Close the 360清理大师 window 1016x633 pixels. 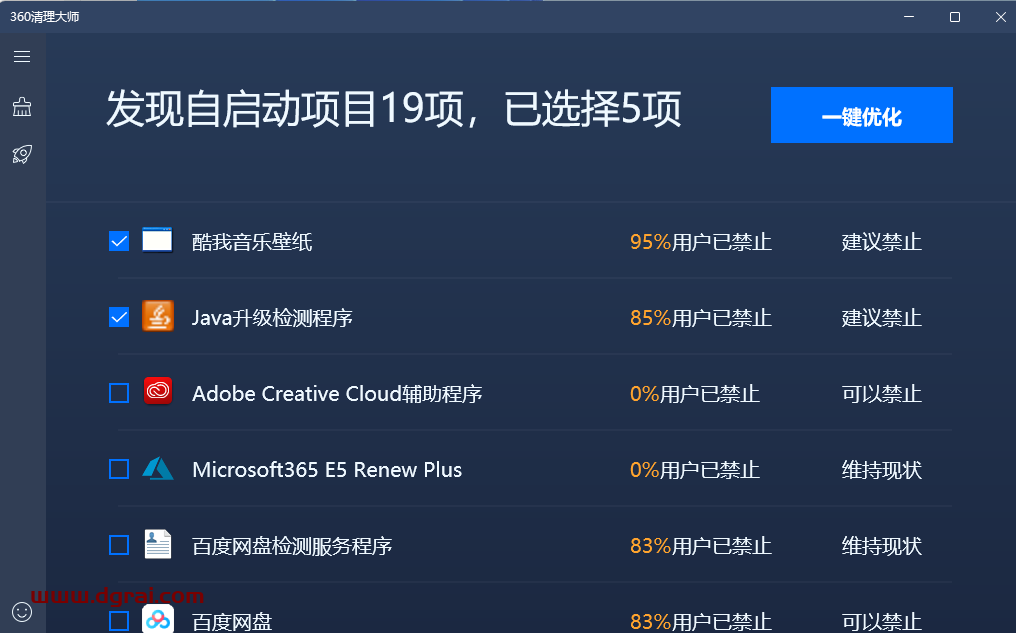[1000, 17]
